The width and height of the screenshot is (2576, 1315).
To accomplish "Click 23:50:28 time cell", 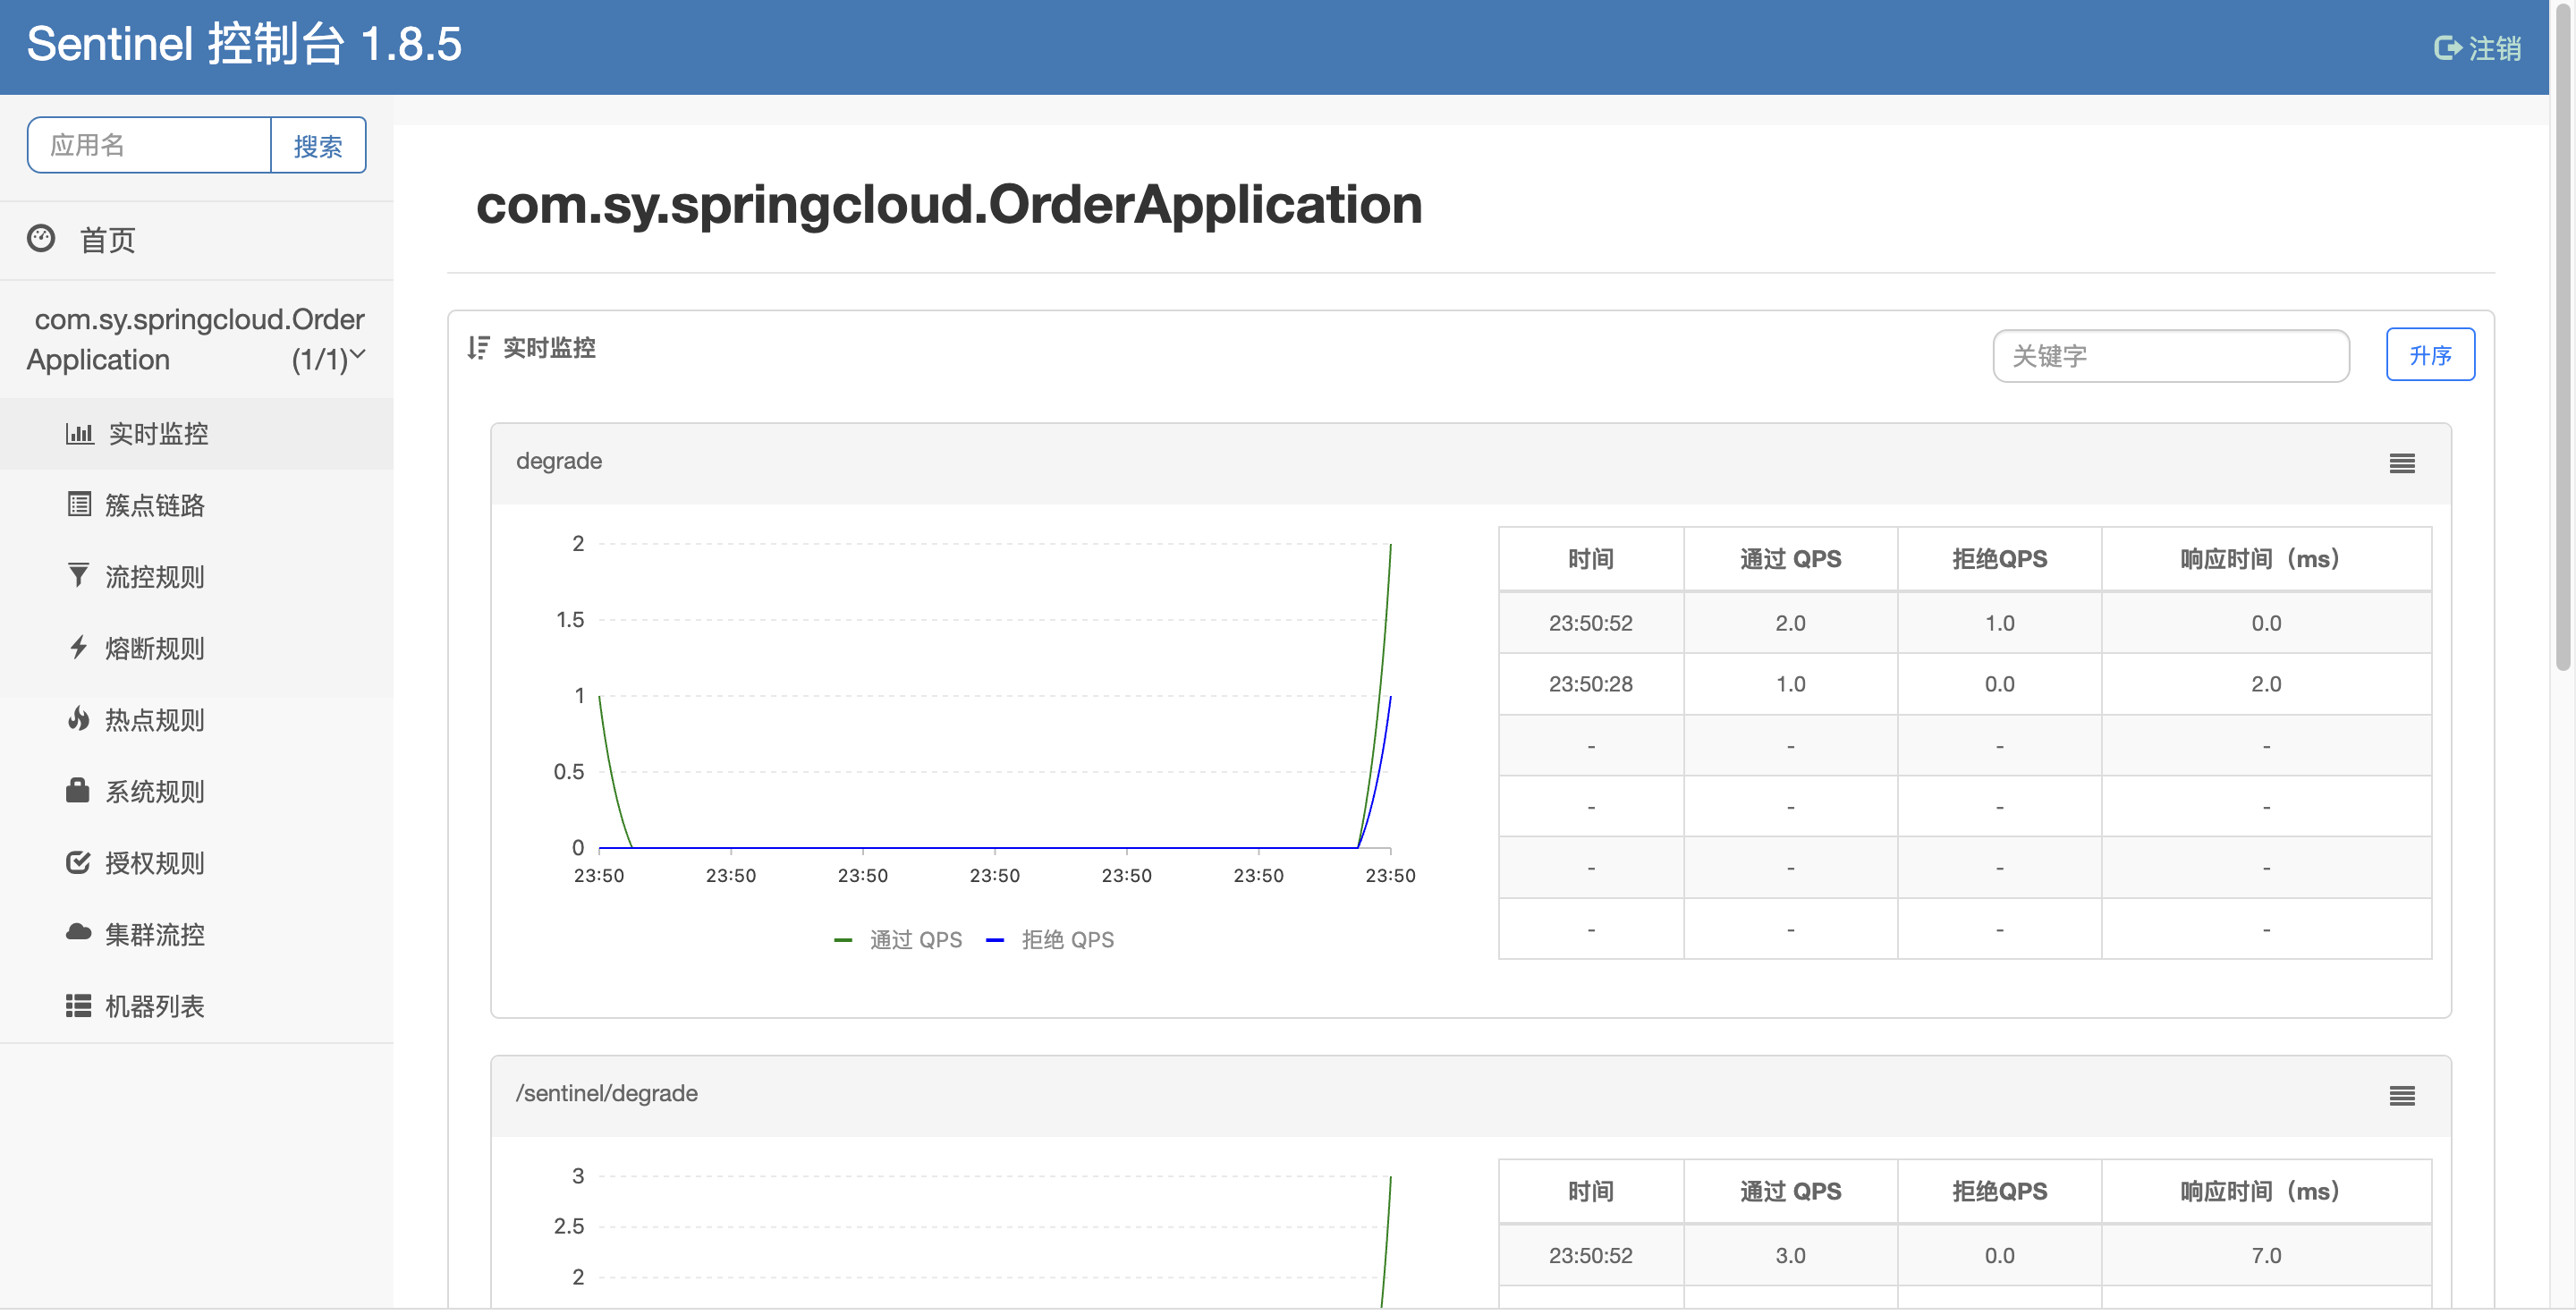I will 1590,684.
